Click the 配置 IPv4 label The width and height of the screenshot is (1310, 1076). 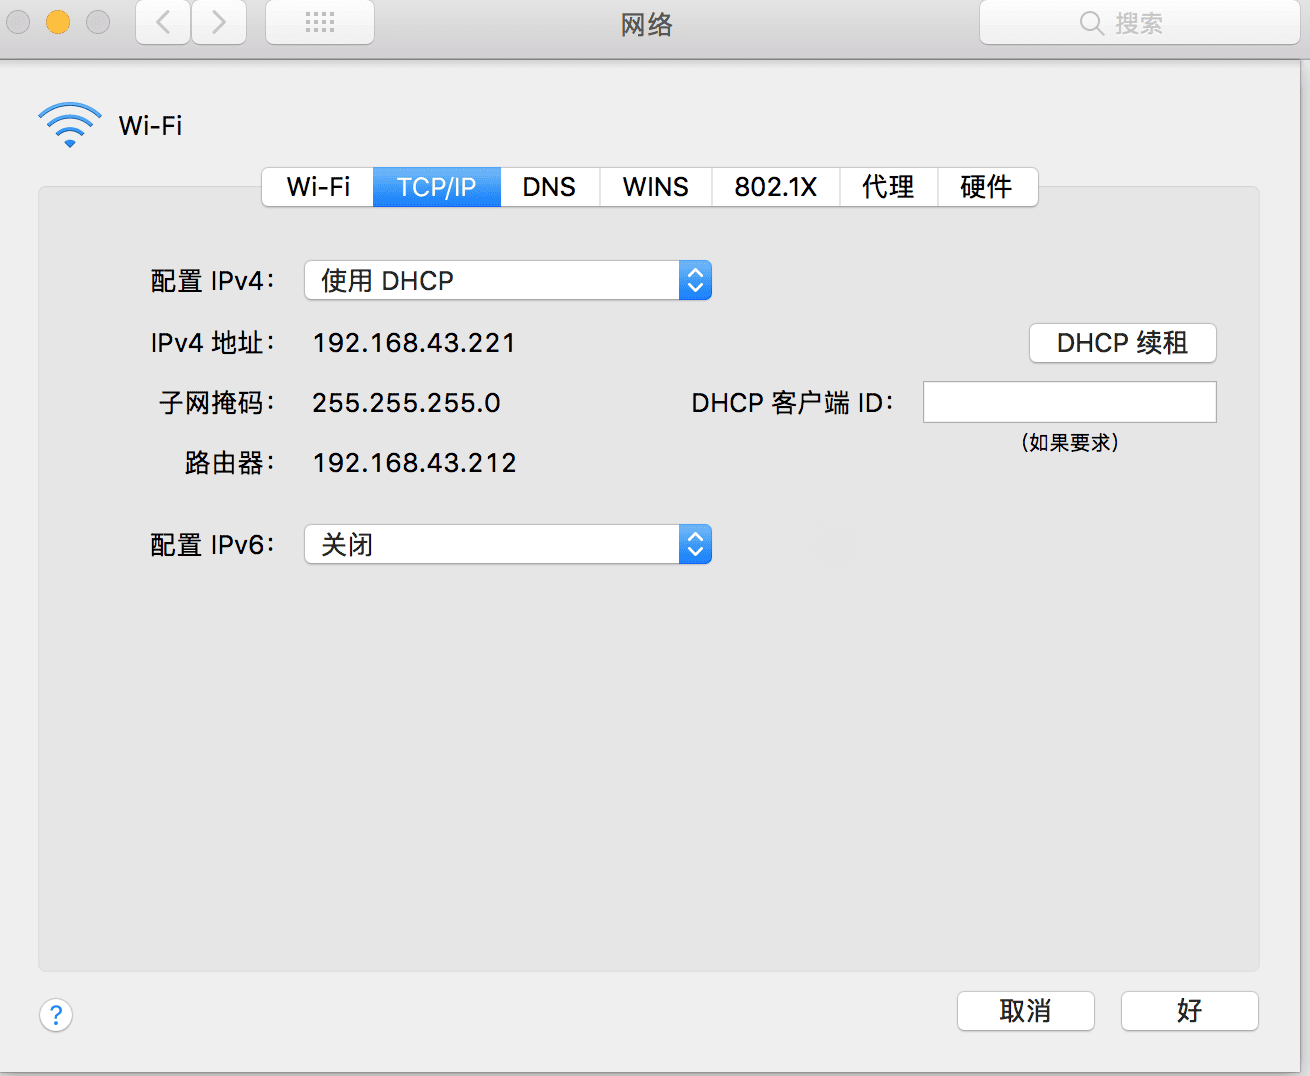click(x=213, y=281)
